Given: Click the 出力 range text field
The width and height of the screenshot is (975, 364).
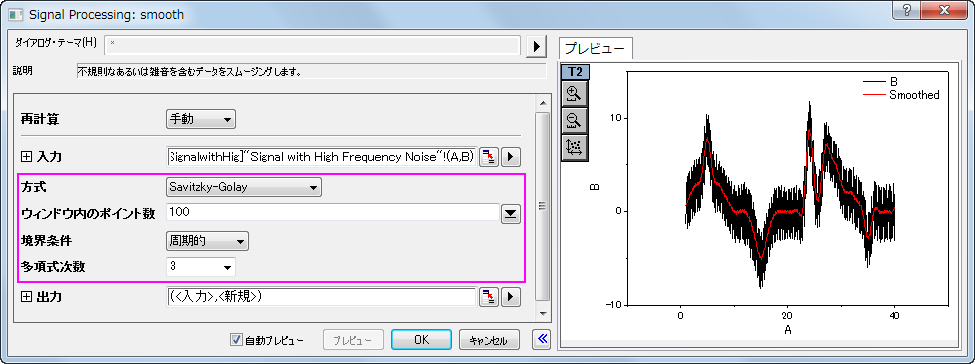Looking at the screenshot, I should tap(321, 297).
